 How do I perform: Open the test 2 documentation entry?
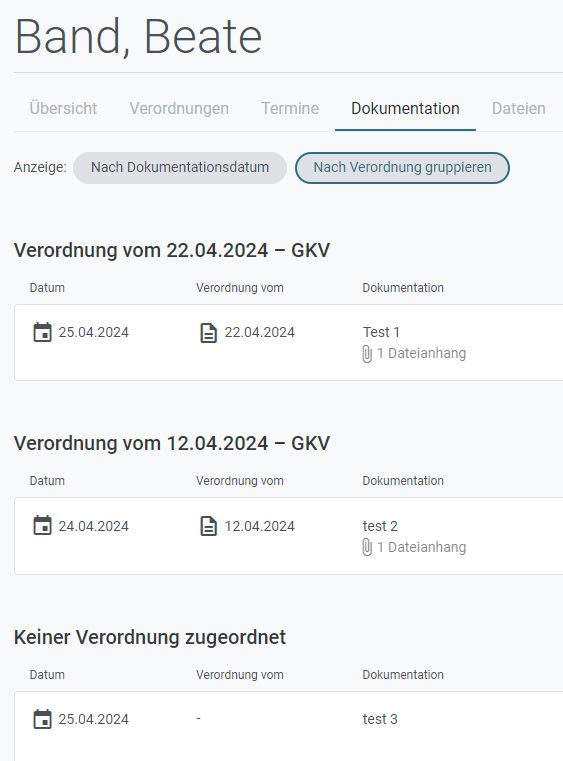[x=289, y=536]
